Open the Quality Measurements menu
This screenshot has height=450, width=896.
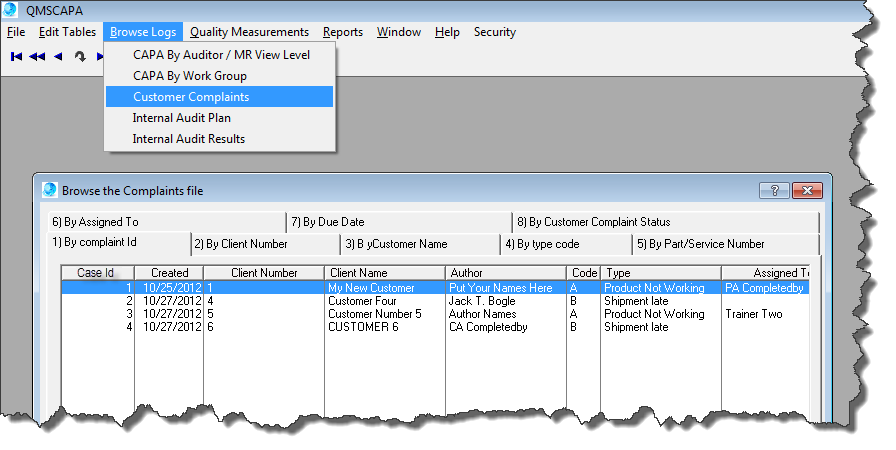249,32
